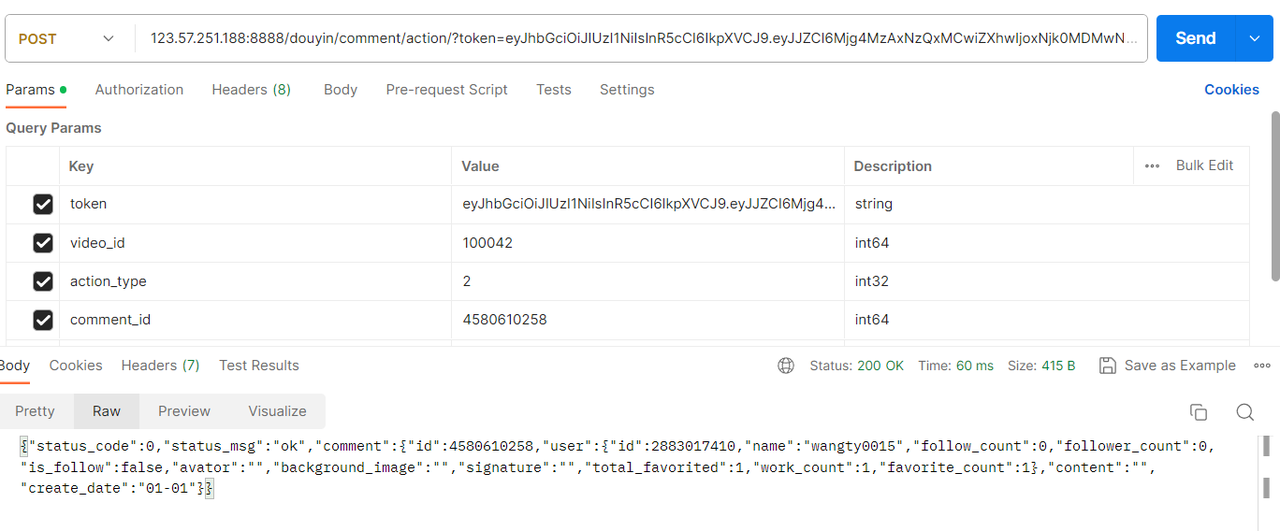Screen dimensions: 1280x531
Task: Click the token value starting eyJhbGci
Action: pyautogui.click(x=648, y=204)
